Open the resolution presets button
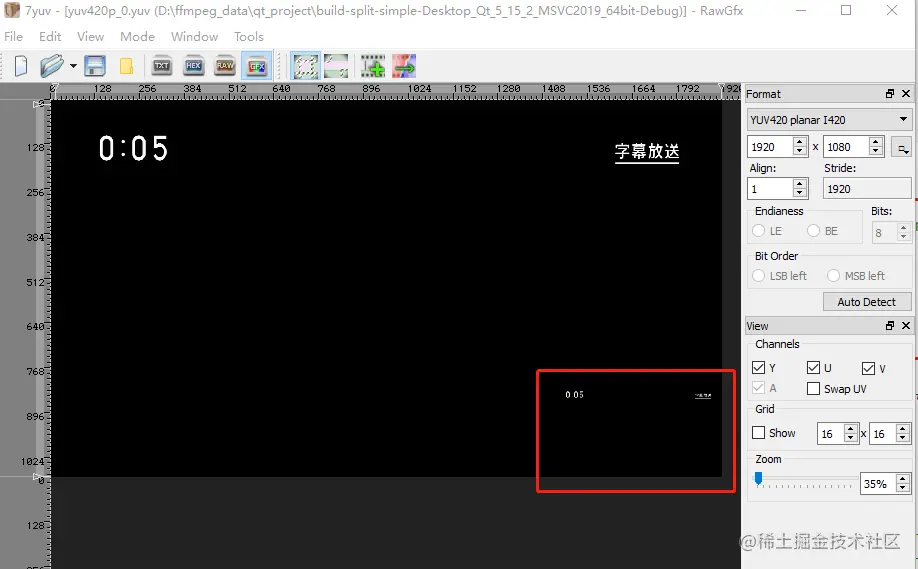The width and height of the screenshot is (918, 569). pyautogui.click(x=902, y=147)
